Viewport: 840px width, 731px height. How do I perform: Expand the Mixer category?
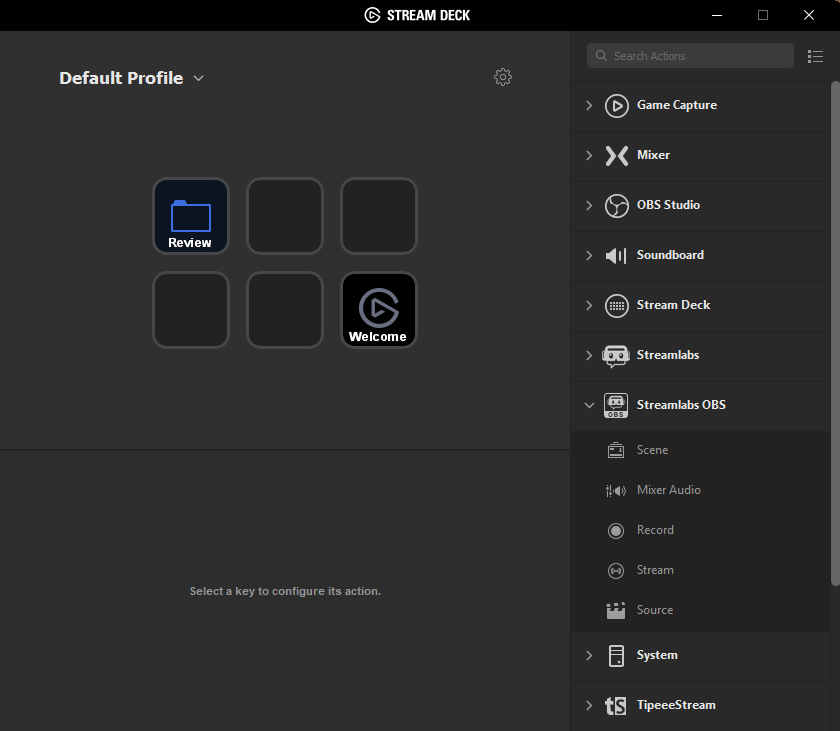click(x=589, y=155)
